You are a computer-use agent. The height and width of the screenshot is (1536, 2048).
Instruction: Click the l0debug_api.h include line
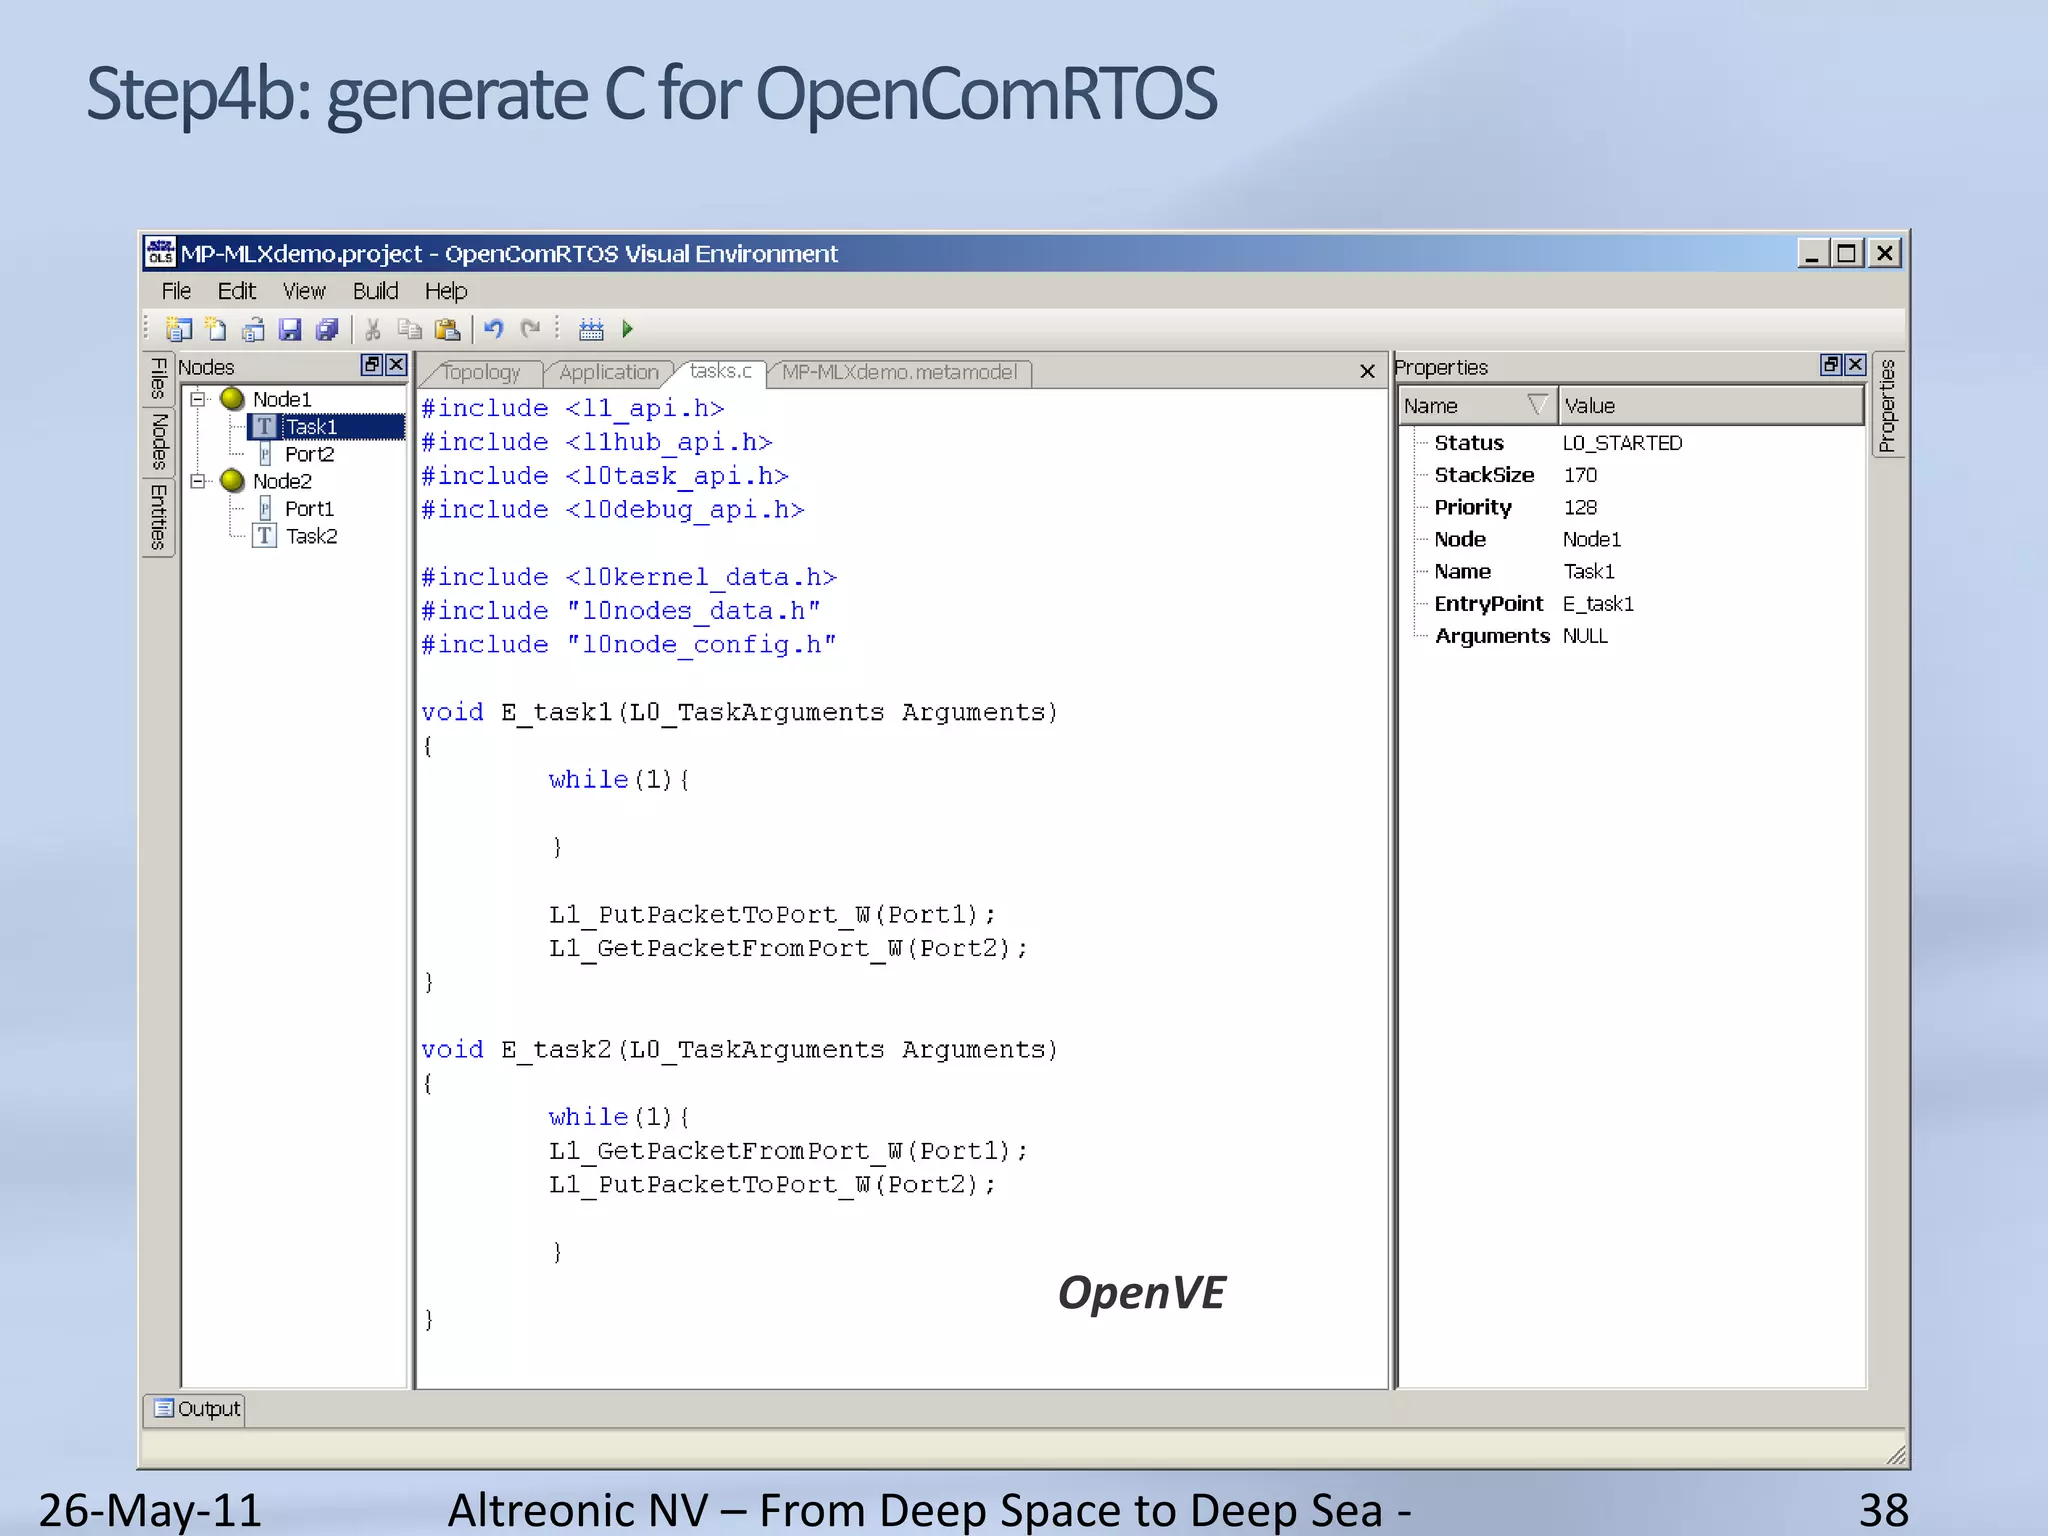point(612,510)
